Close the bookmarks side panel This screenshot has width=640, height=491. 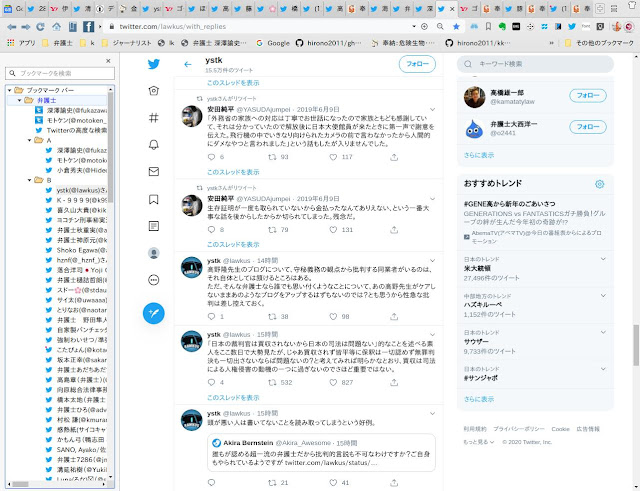[x=108, y=61]
